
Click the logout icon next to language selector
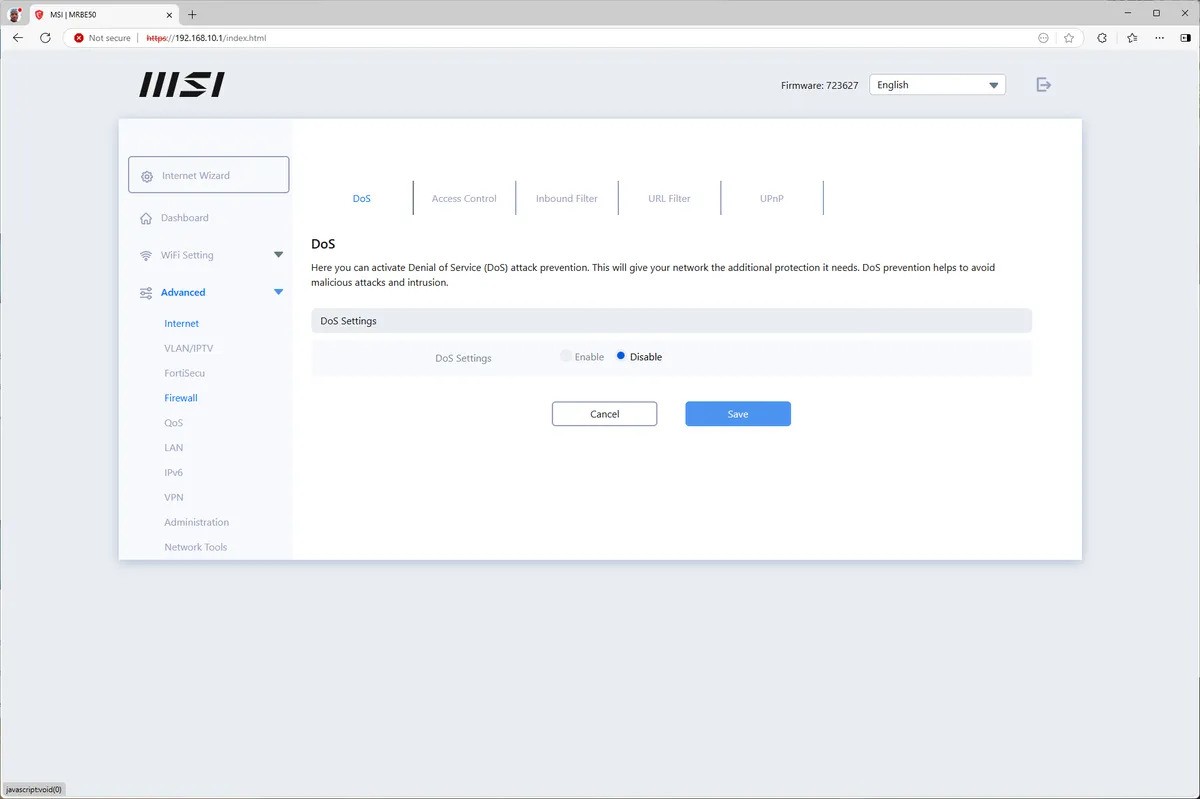coord(1043,85)
